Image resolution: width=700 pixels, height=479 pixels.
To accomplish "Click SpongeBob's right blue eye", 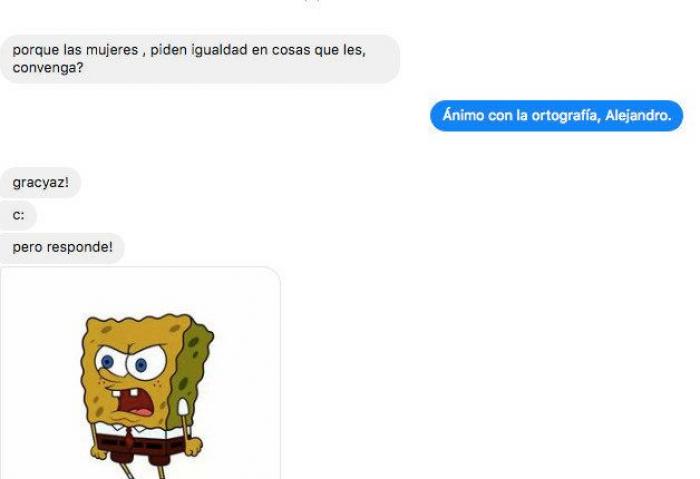I will pos(141,366).
